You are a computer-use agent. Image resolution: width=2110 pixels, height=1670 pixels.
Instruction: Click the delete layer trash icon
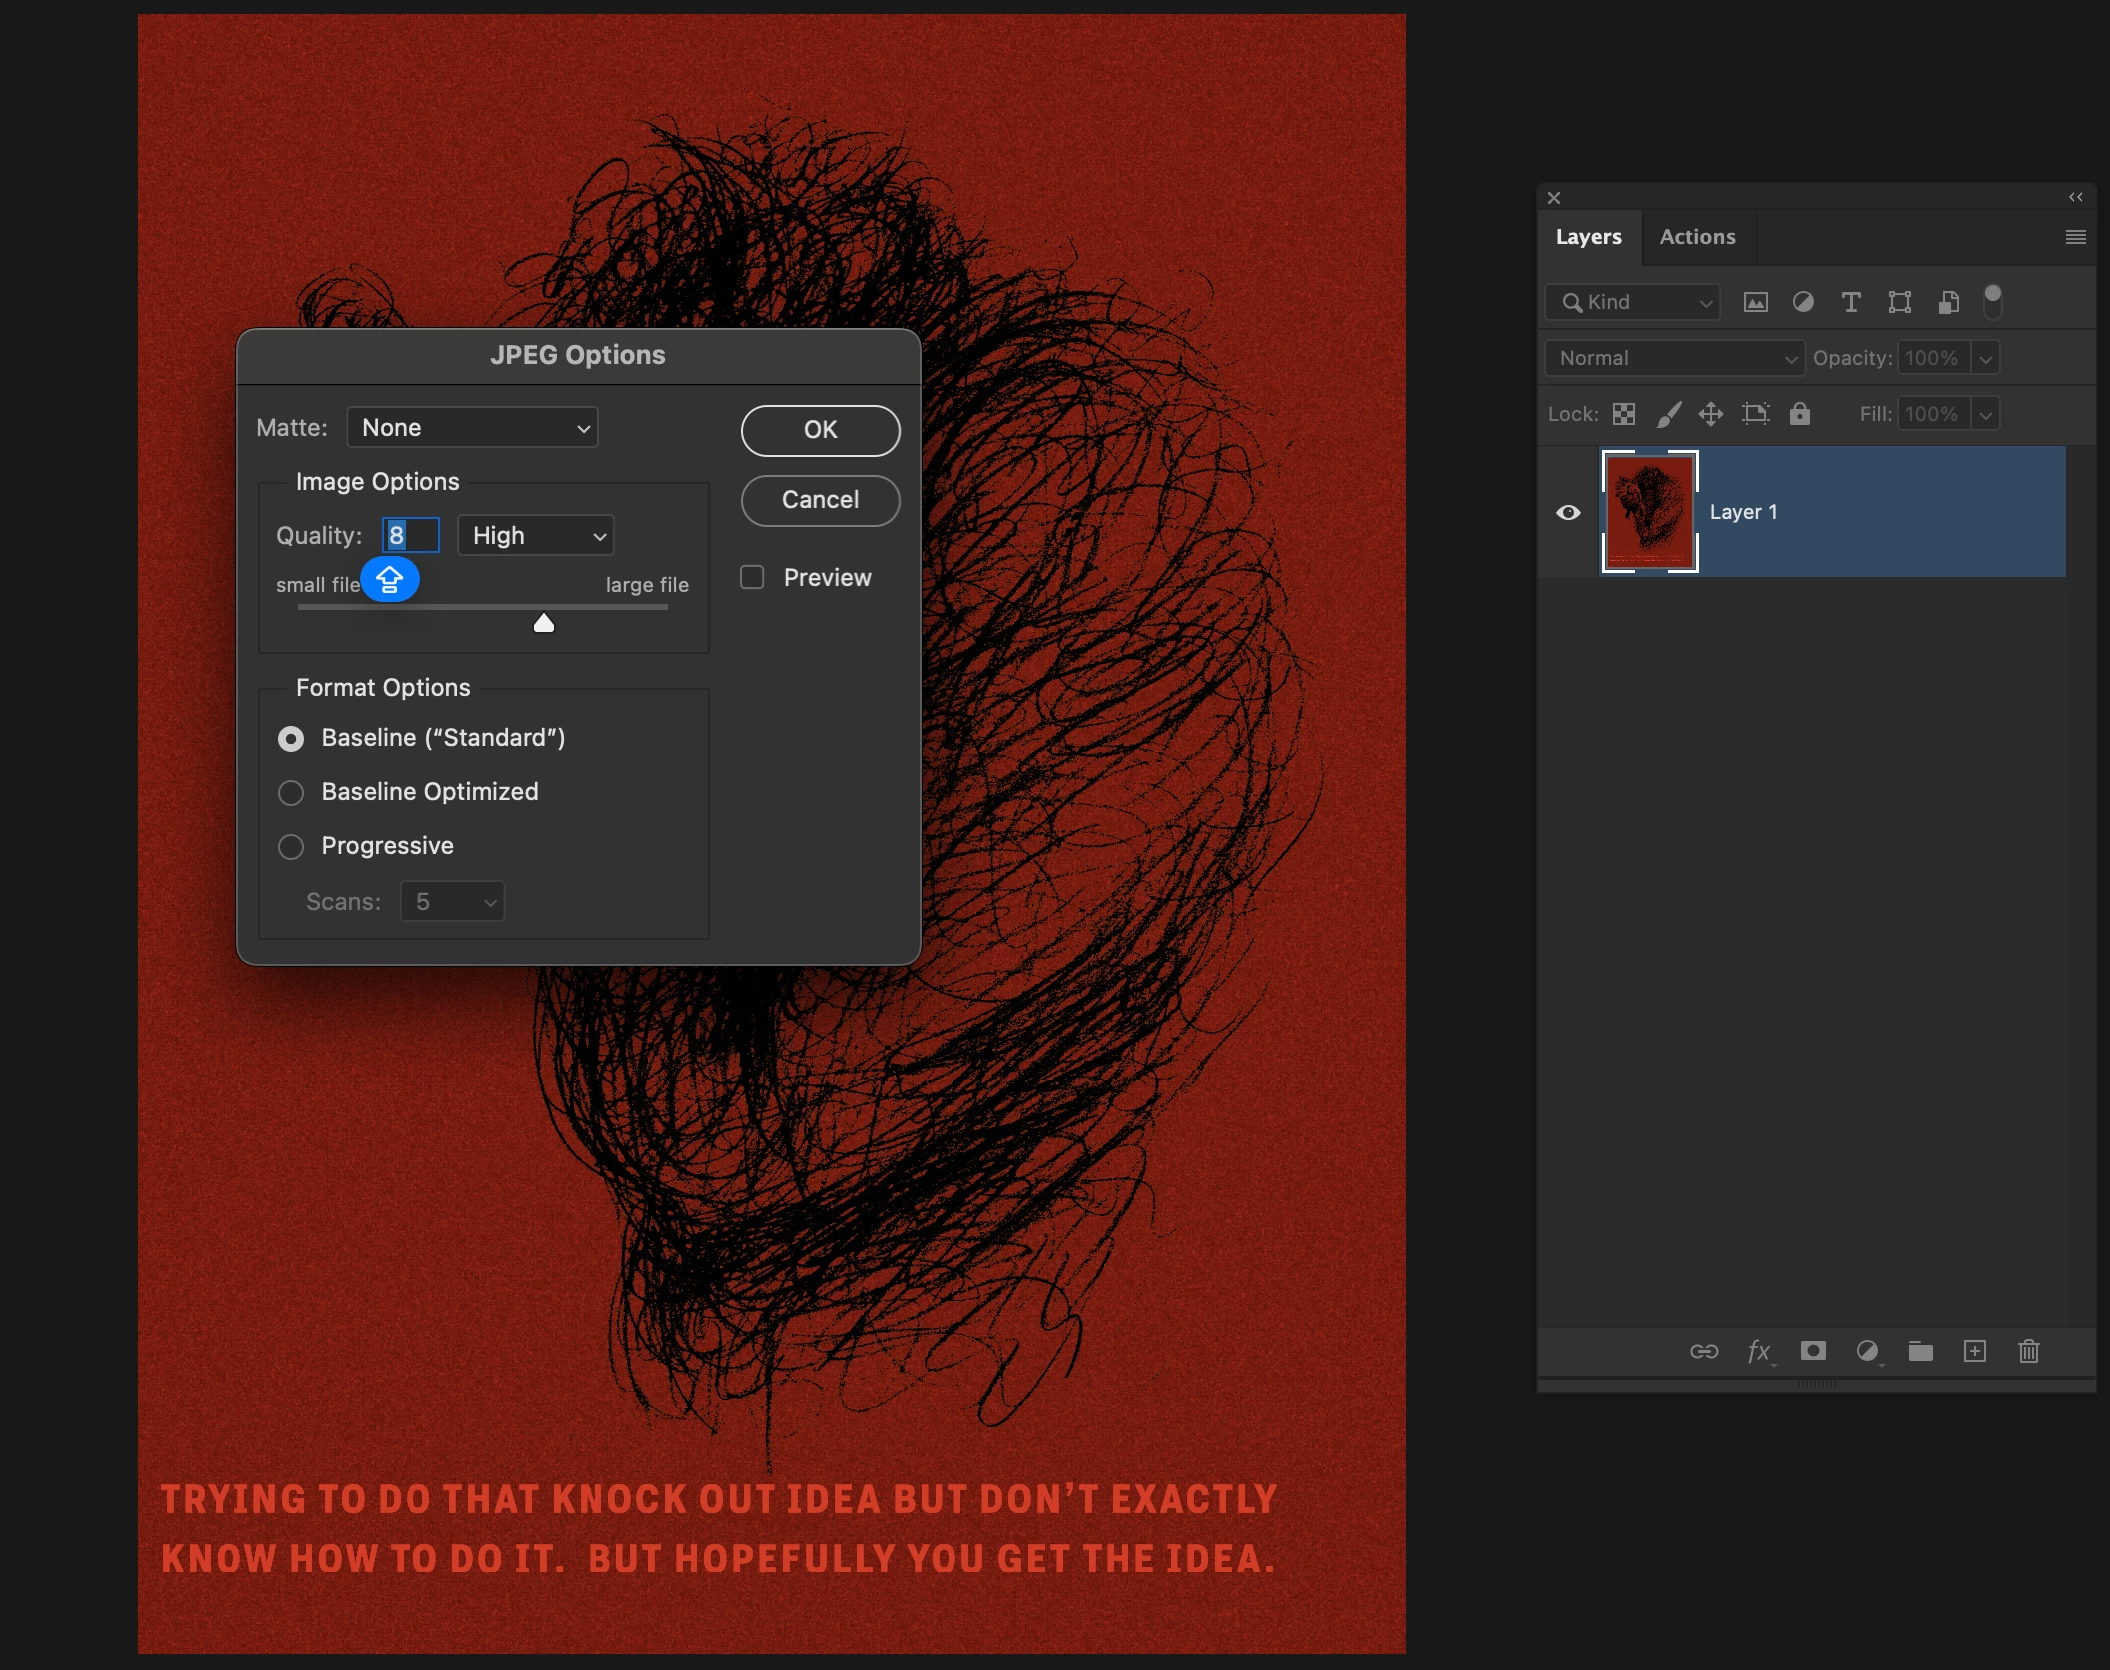coord(2028,1352)
